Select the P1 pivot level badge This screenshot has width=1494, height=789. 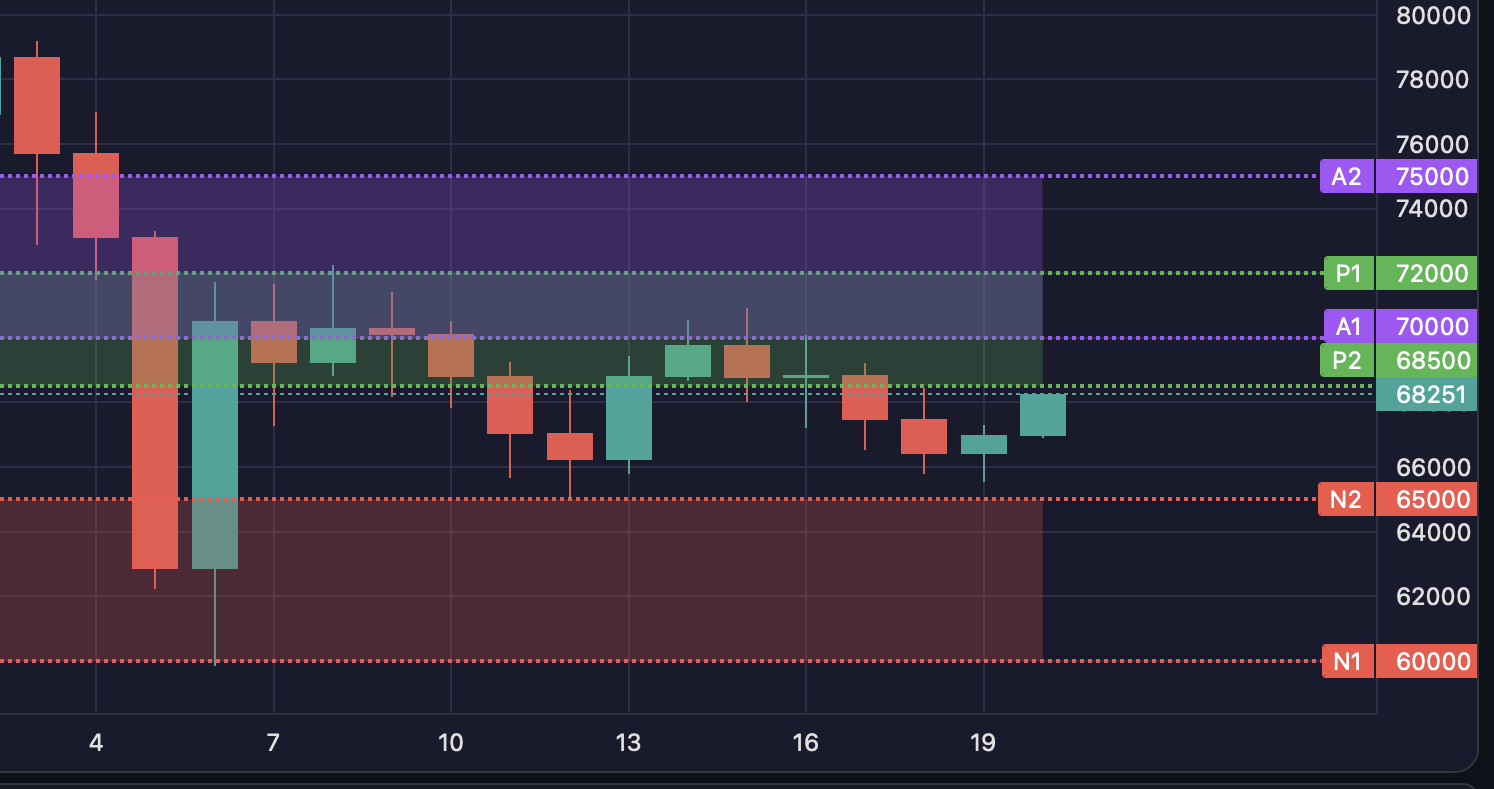point(1346,273)
